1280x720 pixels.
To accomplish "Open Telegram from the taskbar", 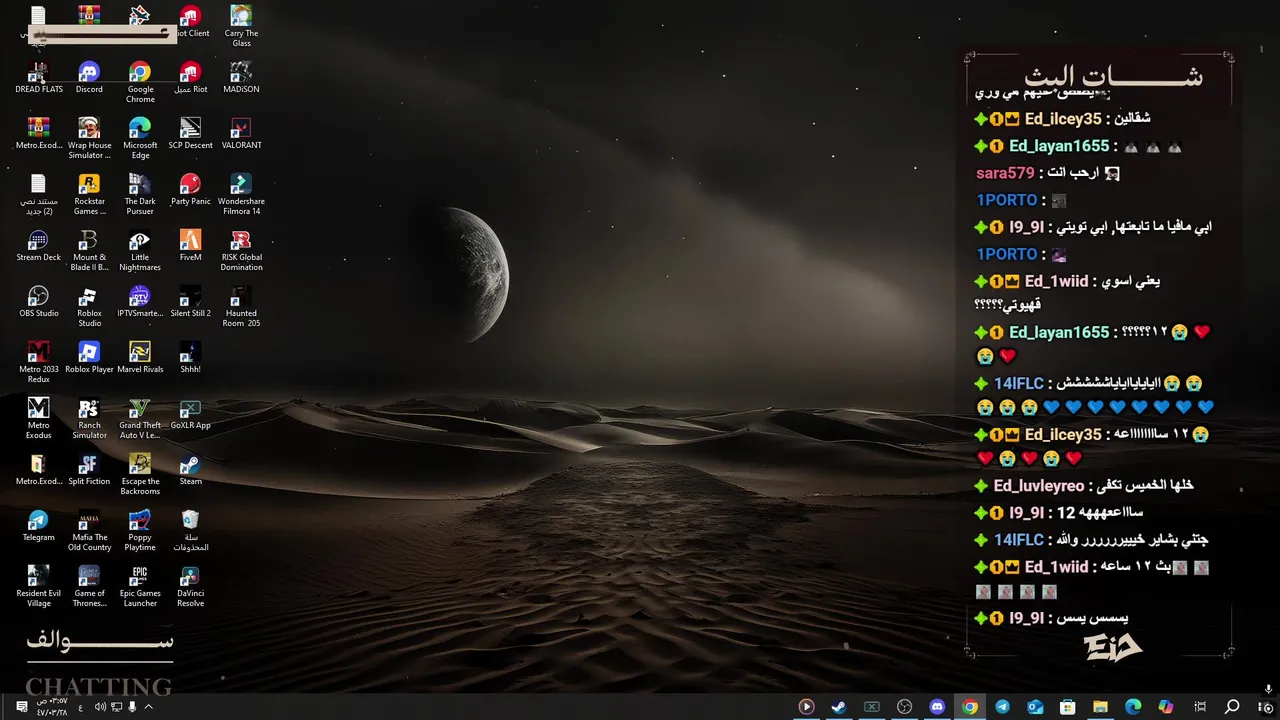I will point(1002,707).
